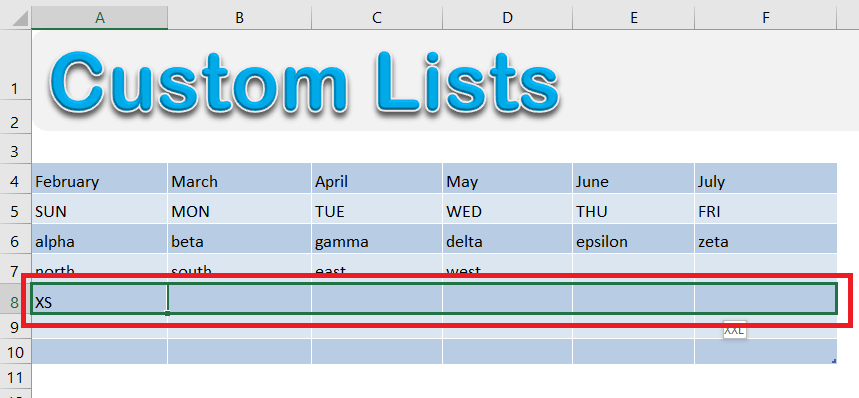
Task: Click the fill handle below XS cell
Action: tap(167, 313)
